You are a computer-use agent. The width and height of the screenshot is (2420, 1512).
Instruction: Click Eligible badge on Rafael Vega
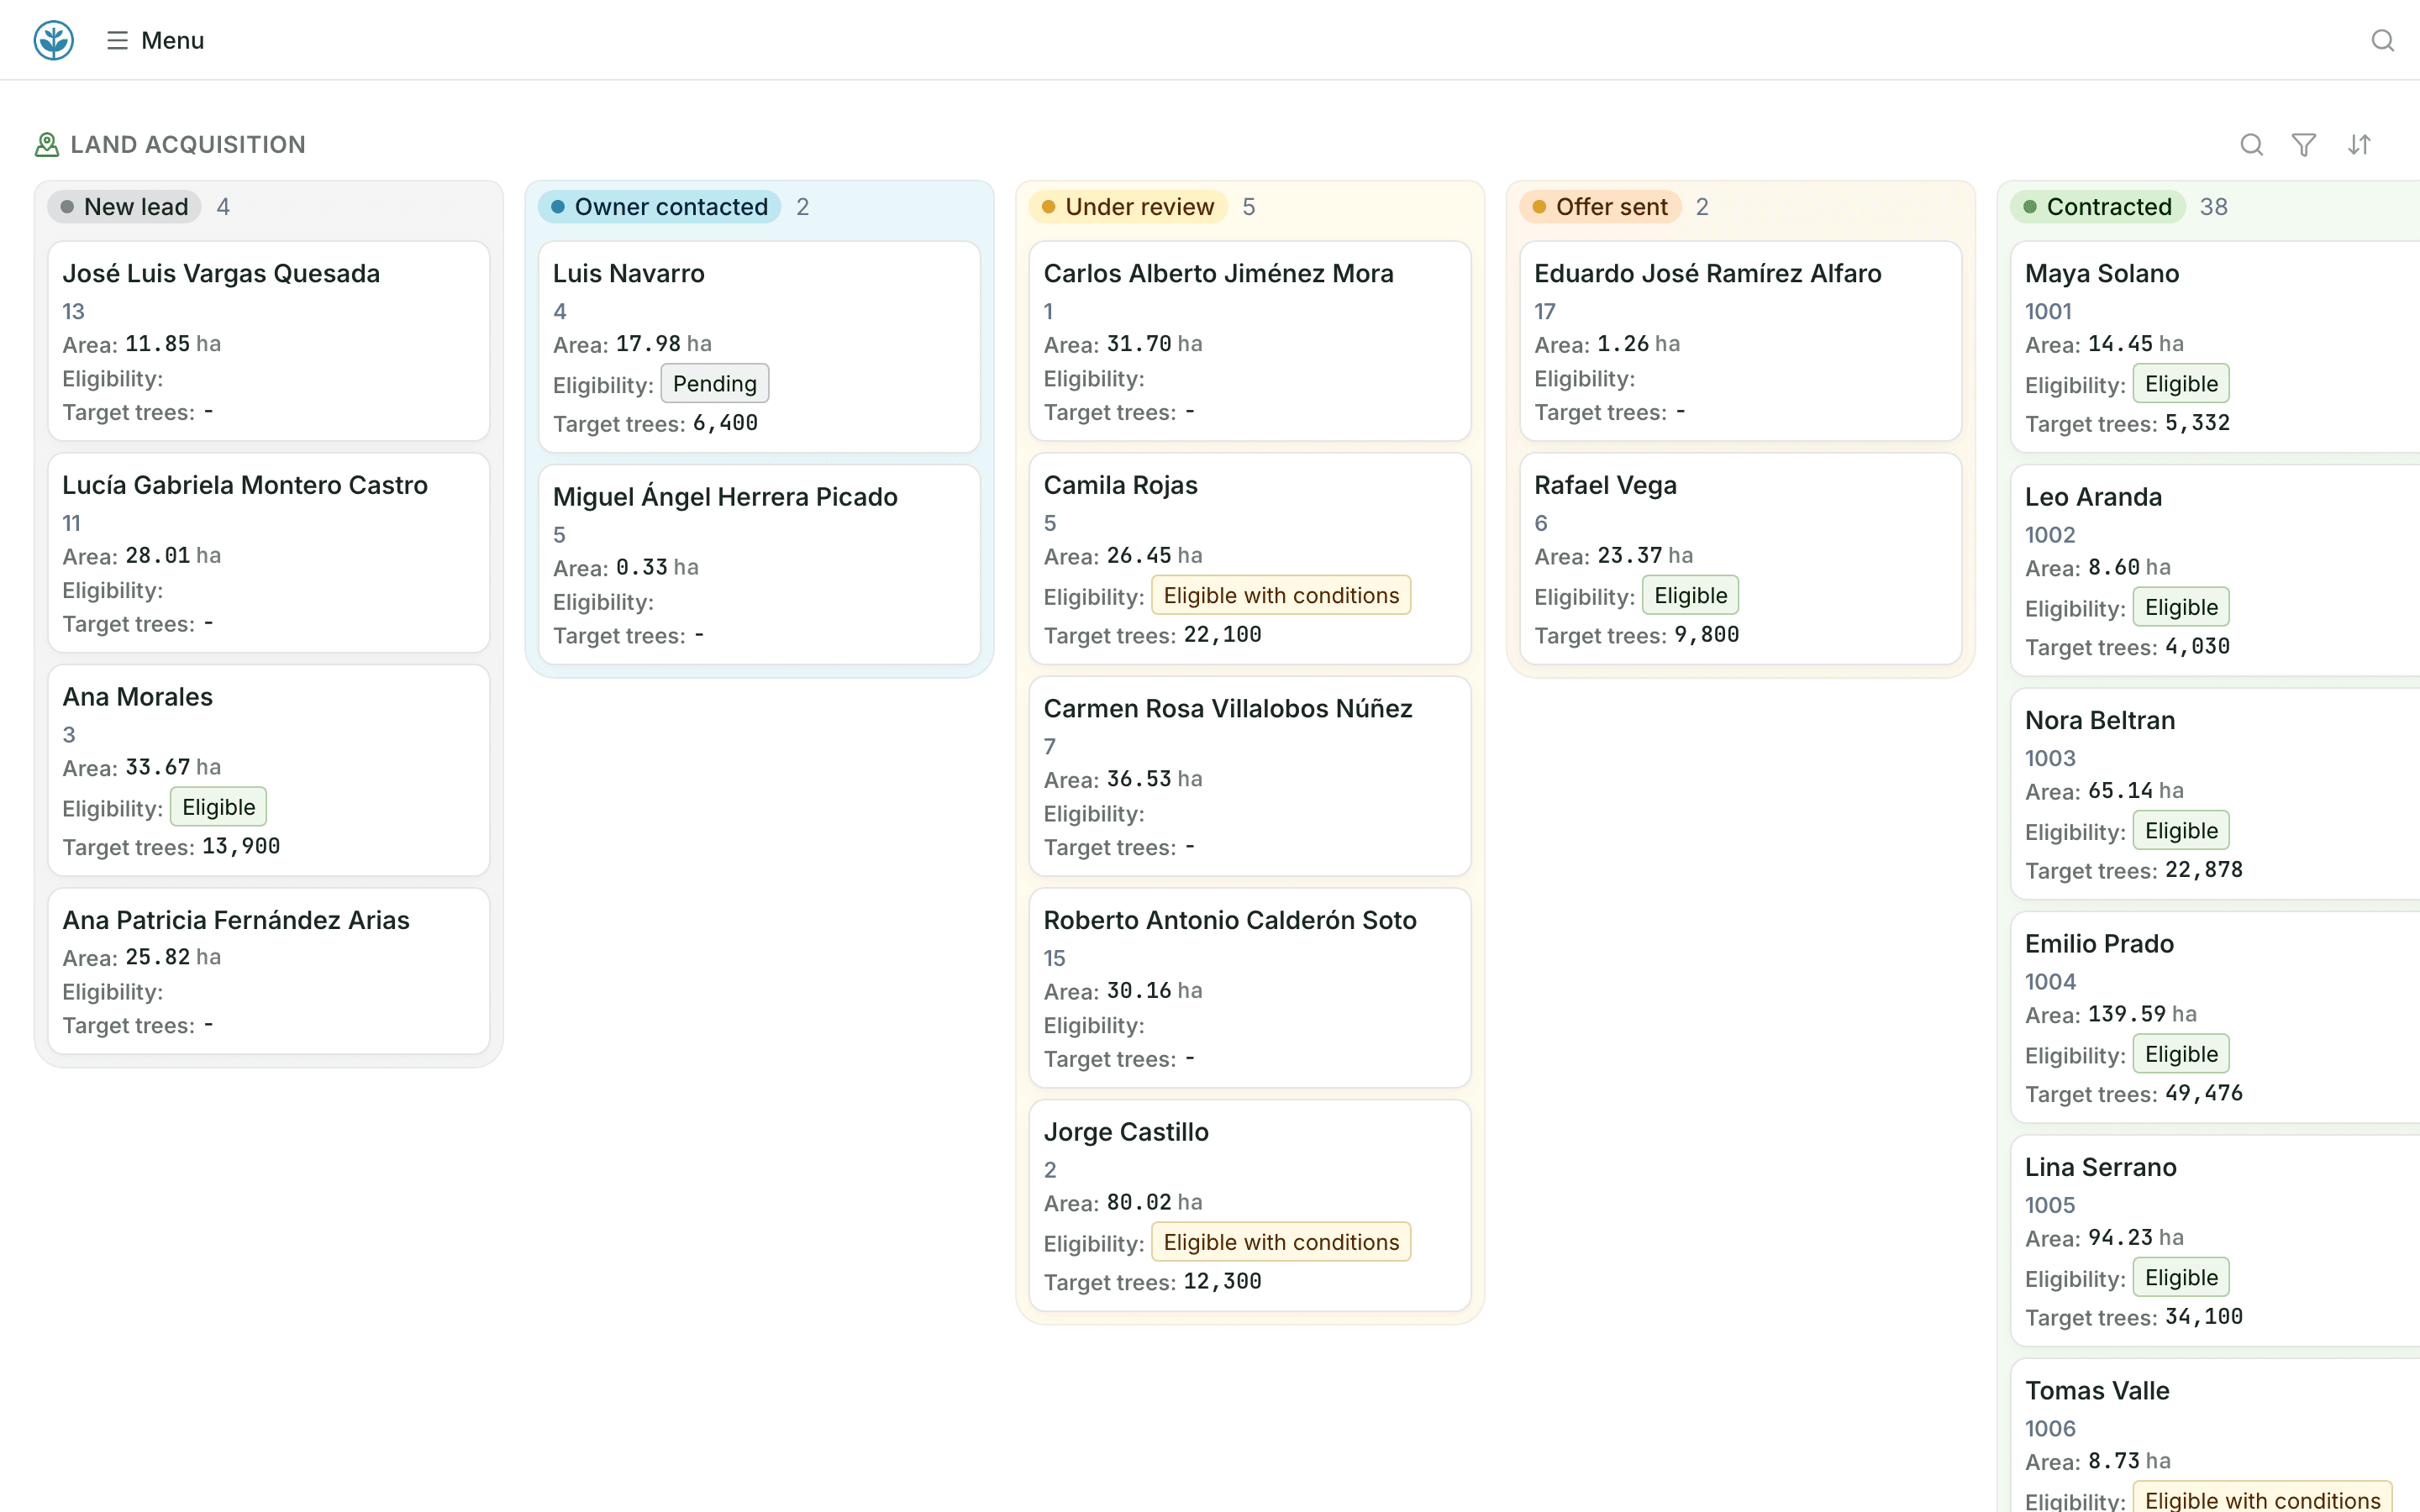[x=1690, y=596]
